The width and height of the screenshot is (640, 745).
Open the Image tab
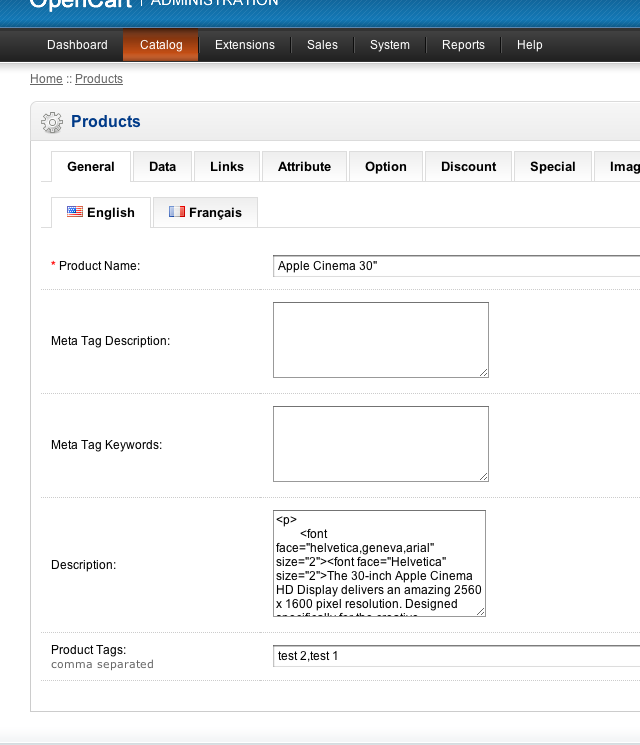click(x=617, y=167)
